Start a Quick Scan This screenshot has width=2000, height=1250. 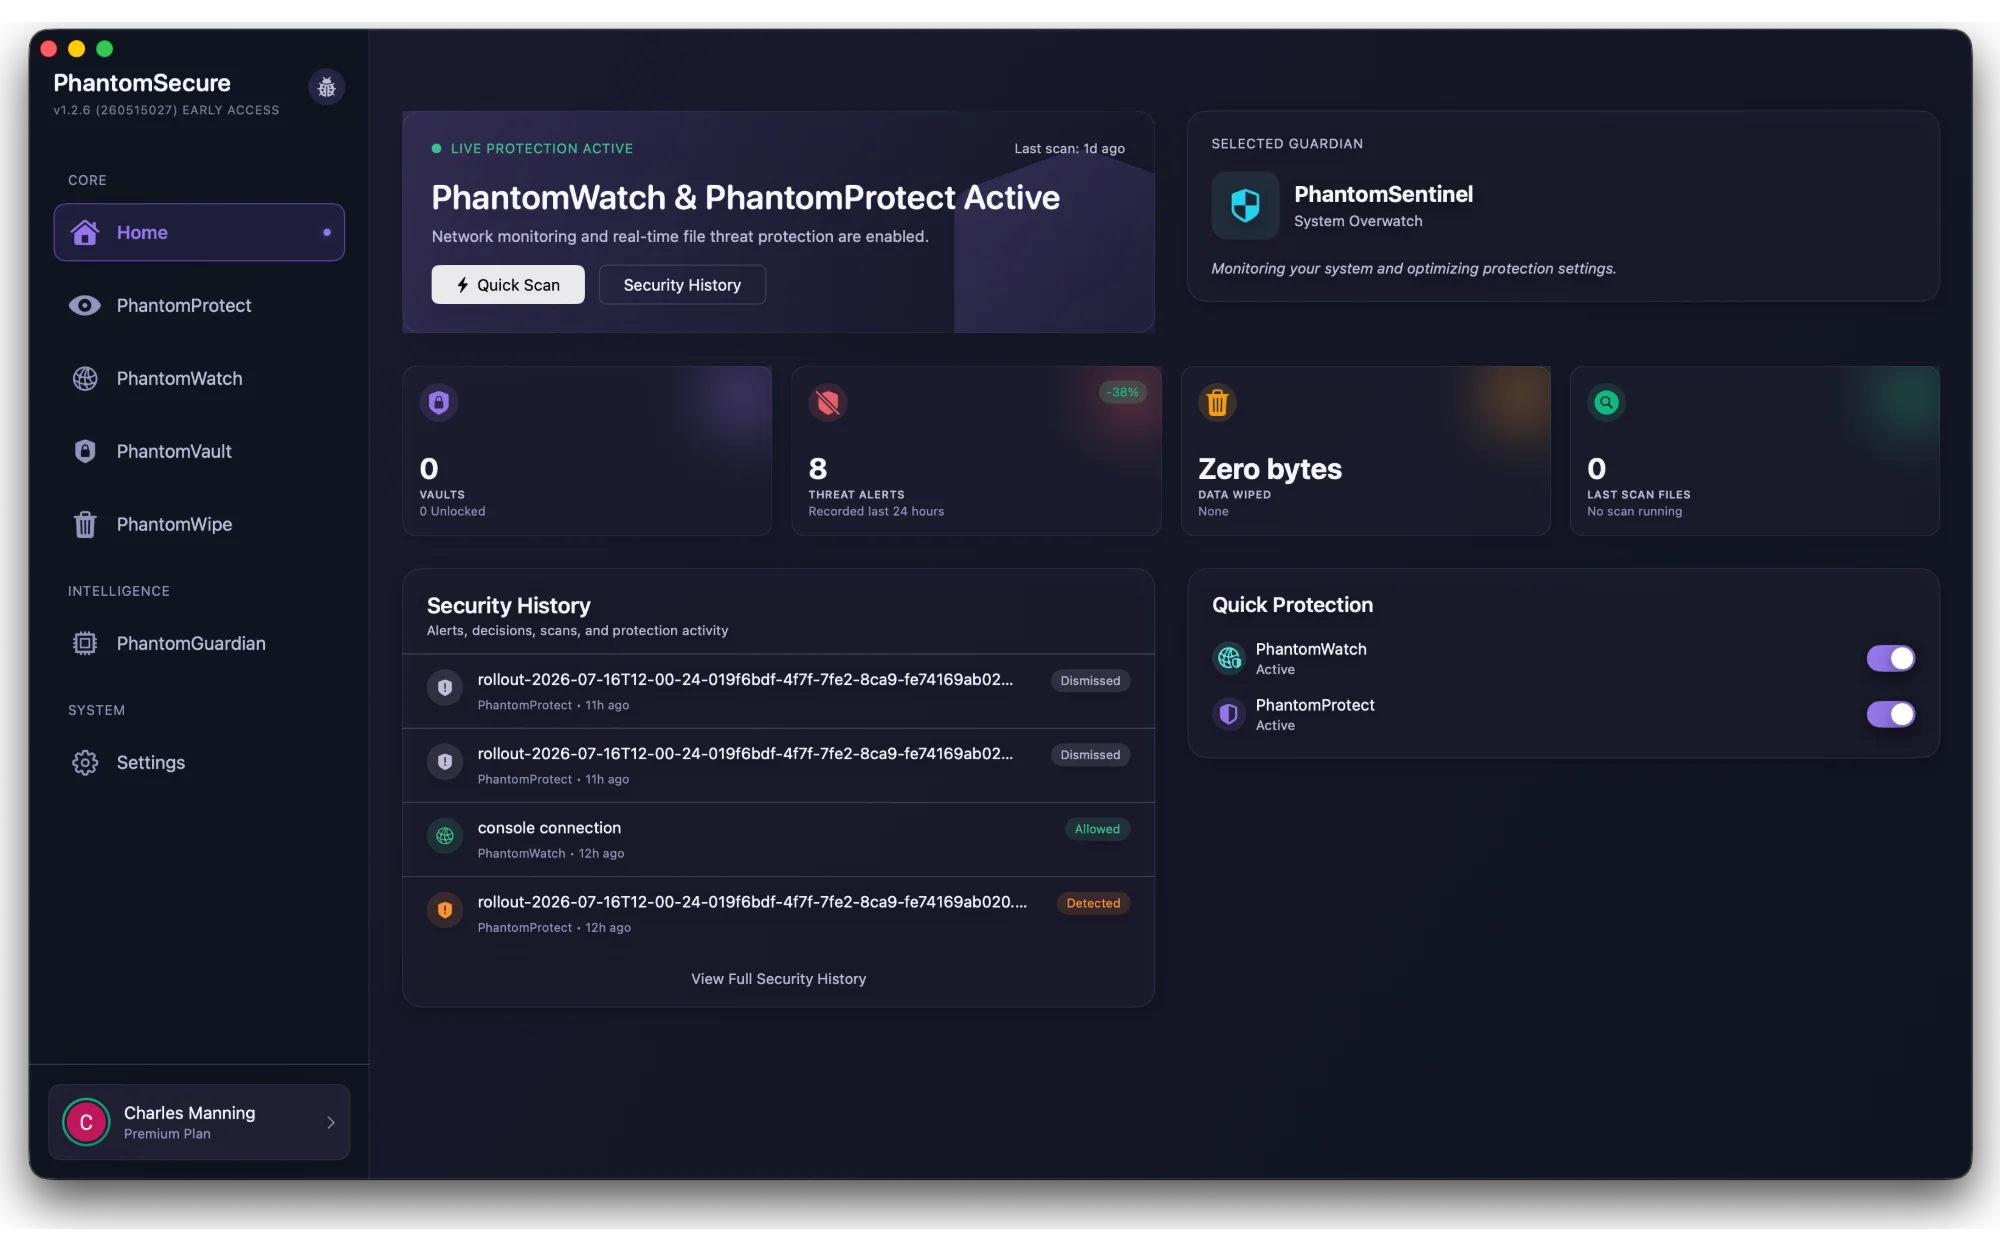tap(508, 285)
